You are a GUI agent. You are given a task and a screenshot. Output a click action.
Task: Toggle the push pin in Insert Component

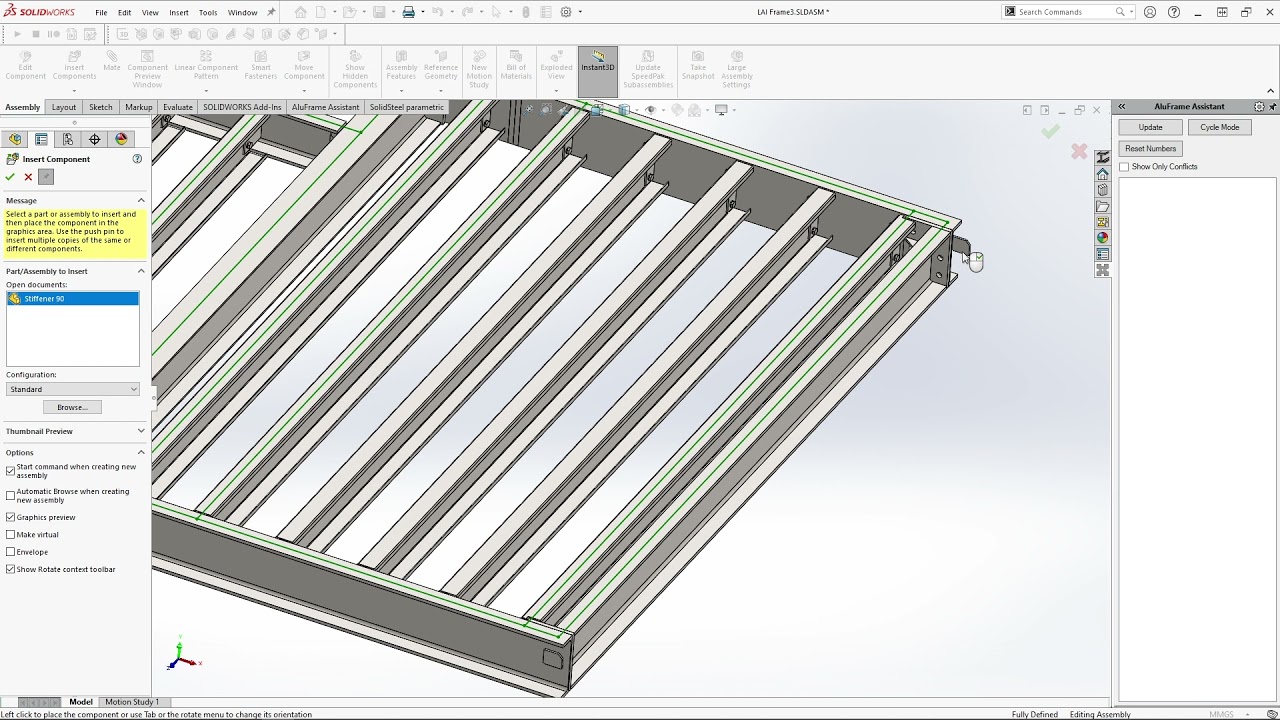point(46,177)
